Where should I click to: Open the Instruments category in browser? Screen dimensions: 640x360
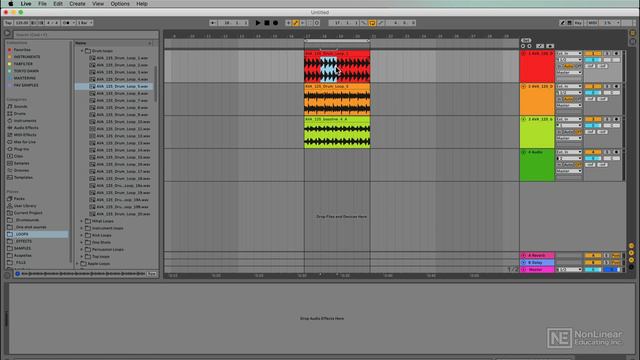coord(25,121)
